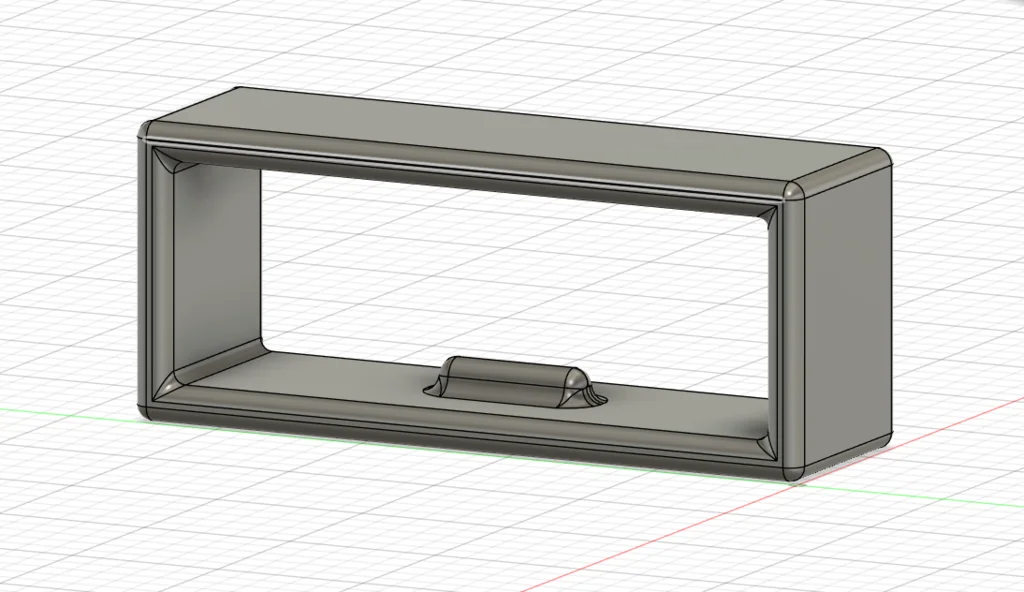Click the green axis line left of the model
1024x592 pixels.
point(60,410)
